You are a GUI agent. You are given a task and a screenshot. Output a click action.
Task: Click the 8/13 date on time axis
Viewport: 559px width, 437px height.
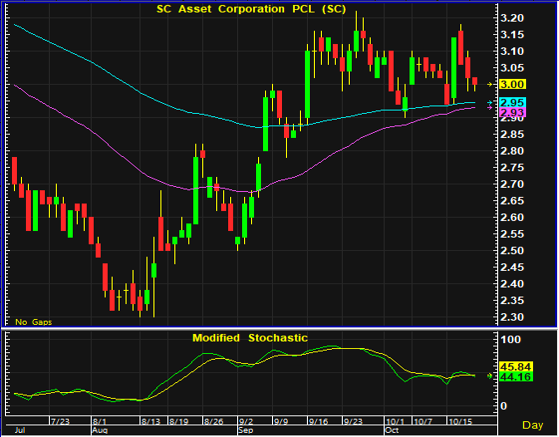pos(151,422)
